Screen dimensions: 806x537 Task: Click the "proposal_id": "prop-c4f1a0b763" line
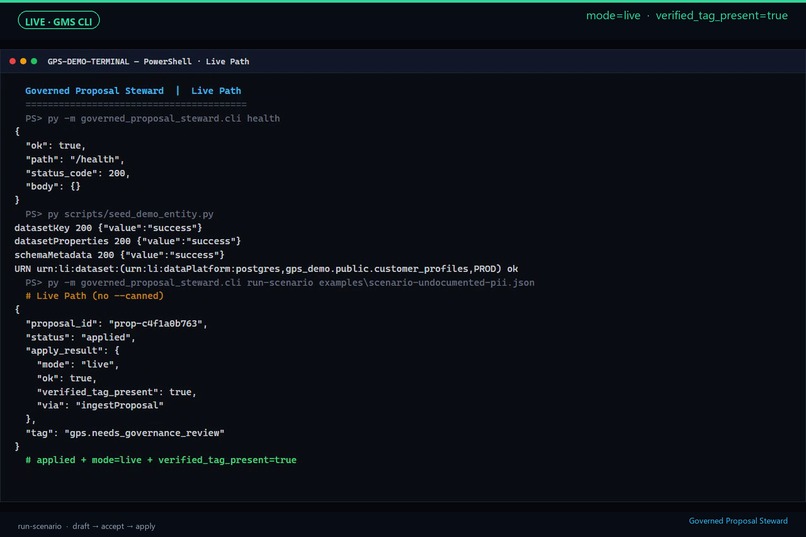pos(117,324)
